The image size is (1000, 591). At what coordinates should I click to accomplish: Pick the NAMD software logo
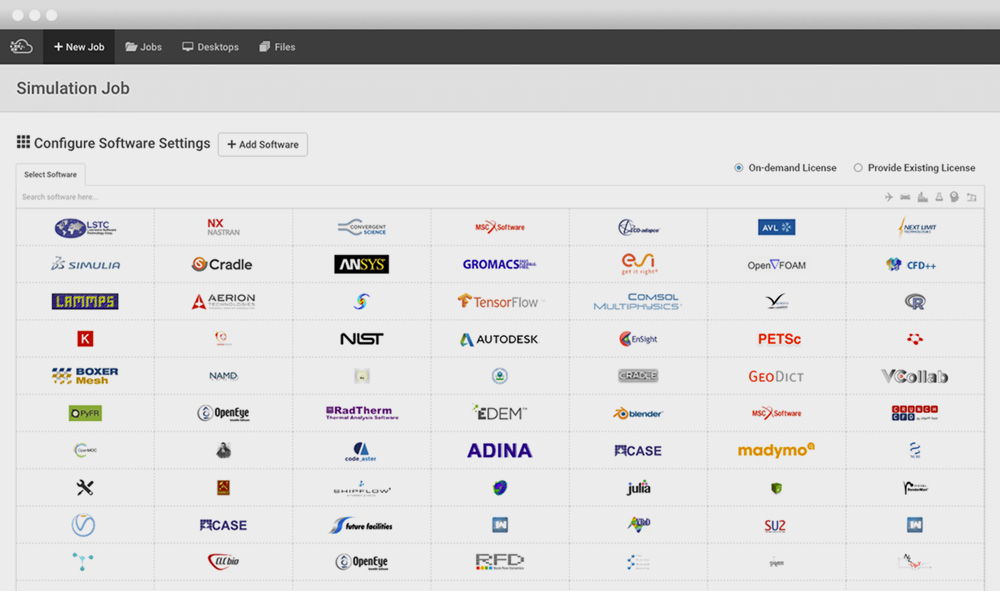click(223, 376)
